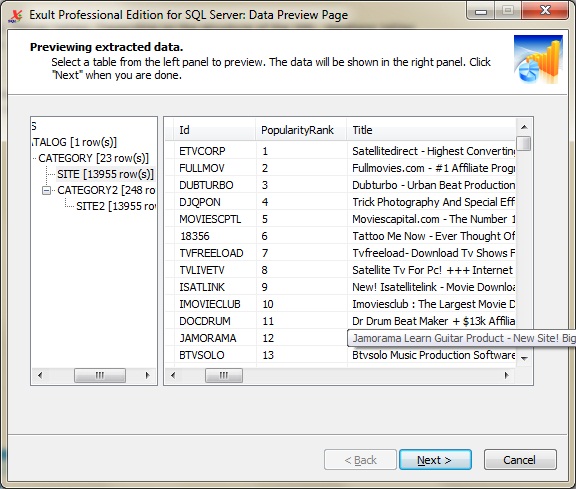This screenshot has height=489, width=576.
Task: Click tree panel scroll left arrow
Action: 40,375
